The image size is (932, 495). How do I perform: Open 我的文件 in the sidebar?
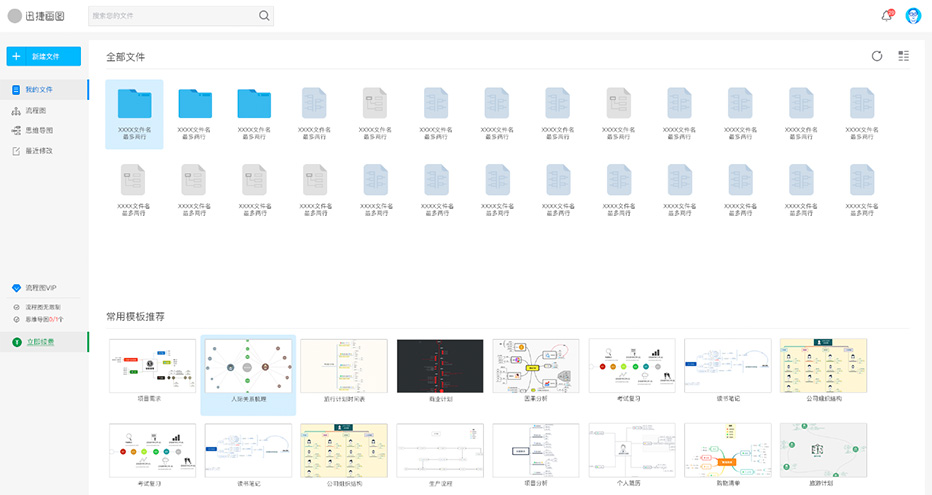pos(39,90)
